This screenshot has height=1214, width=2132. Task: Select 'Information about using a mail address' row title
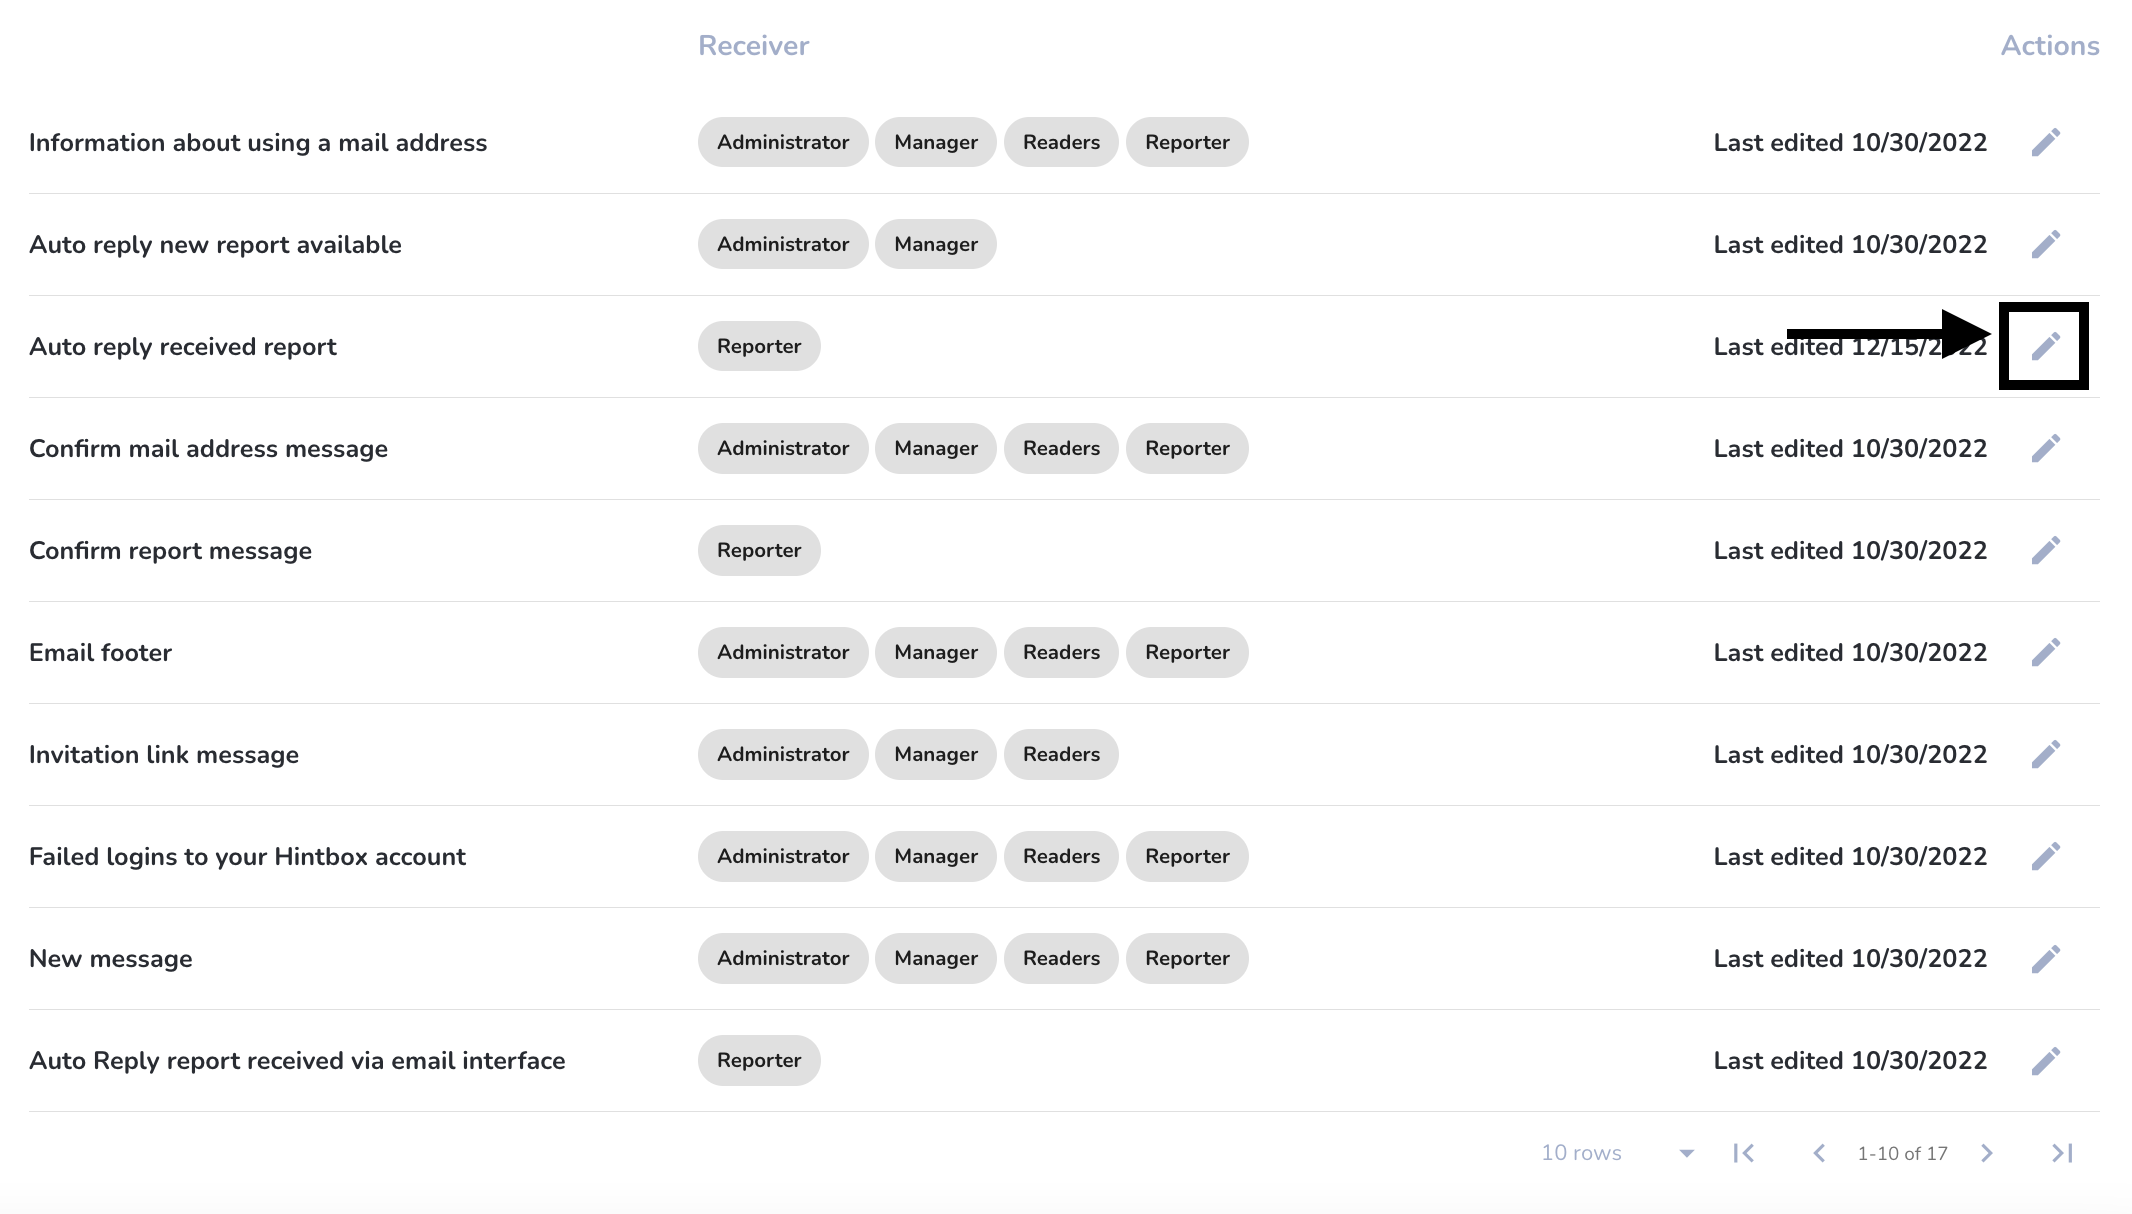(258, 143)
